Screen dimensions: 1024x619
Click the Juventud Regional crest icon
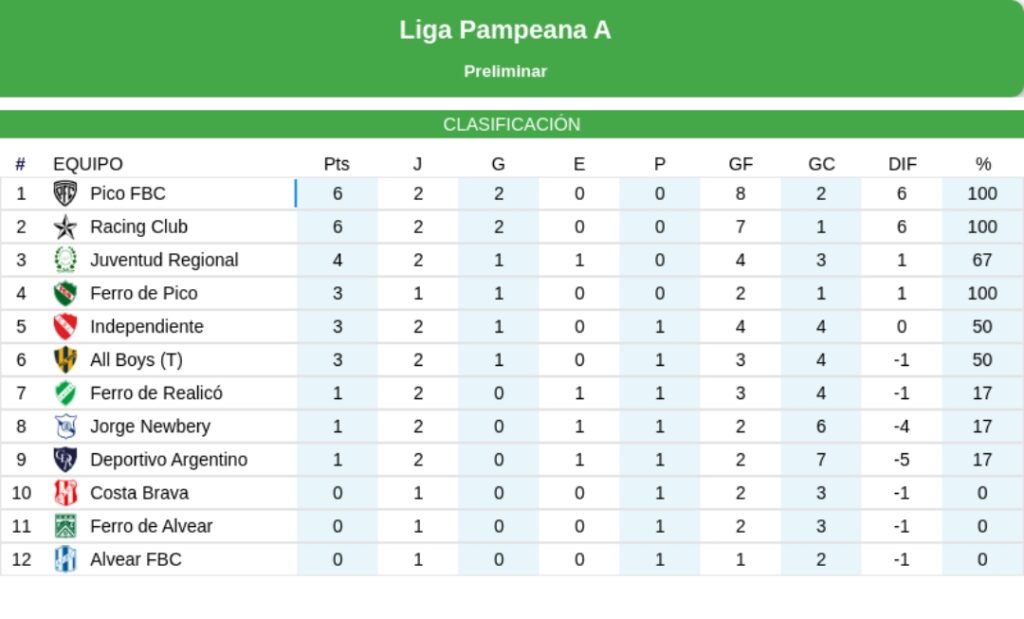[65, 260]
